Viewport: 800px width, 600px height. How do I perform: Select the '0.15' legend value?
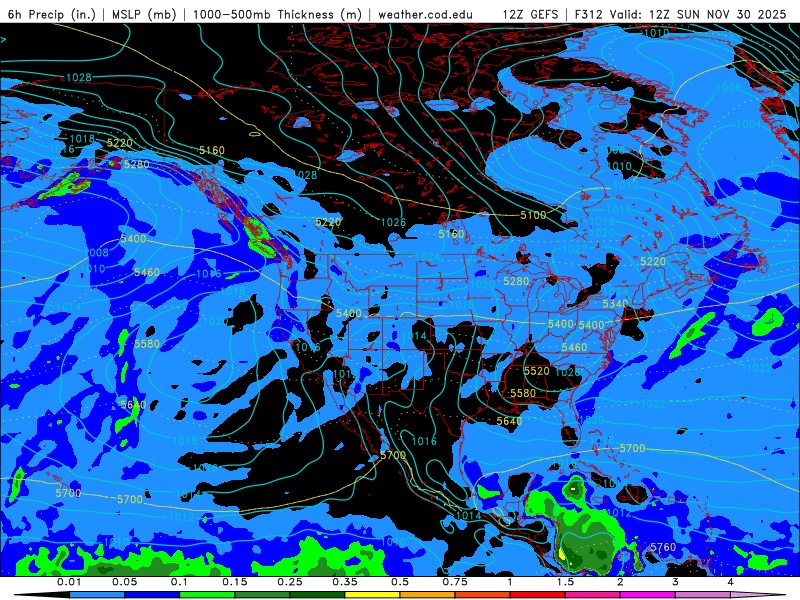point(235,582)
